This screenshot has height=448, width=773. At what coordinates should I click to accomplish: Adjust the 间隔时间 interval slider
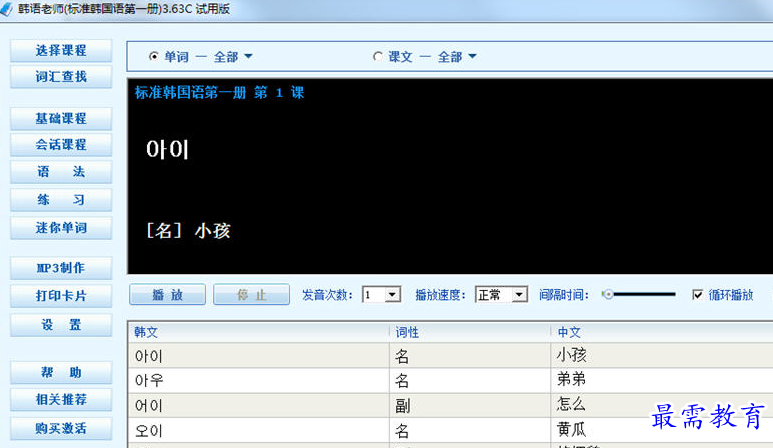click(638, 295)
